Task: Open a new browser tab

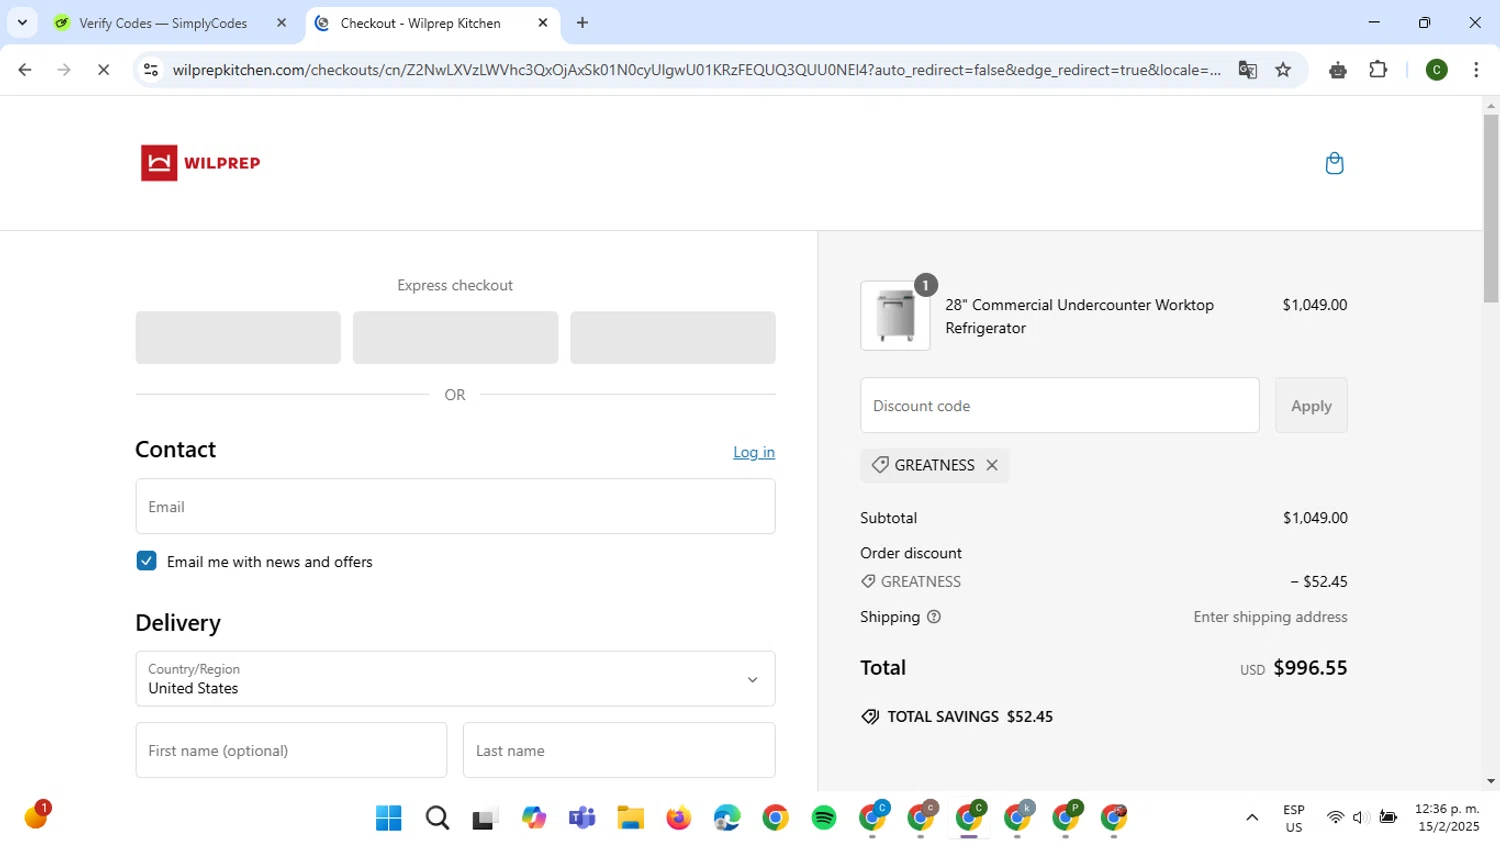Action: [583, 22]
